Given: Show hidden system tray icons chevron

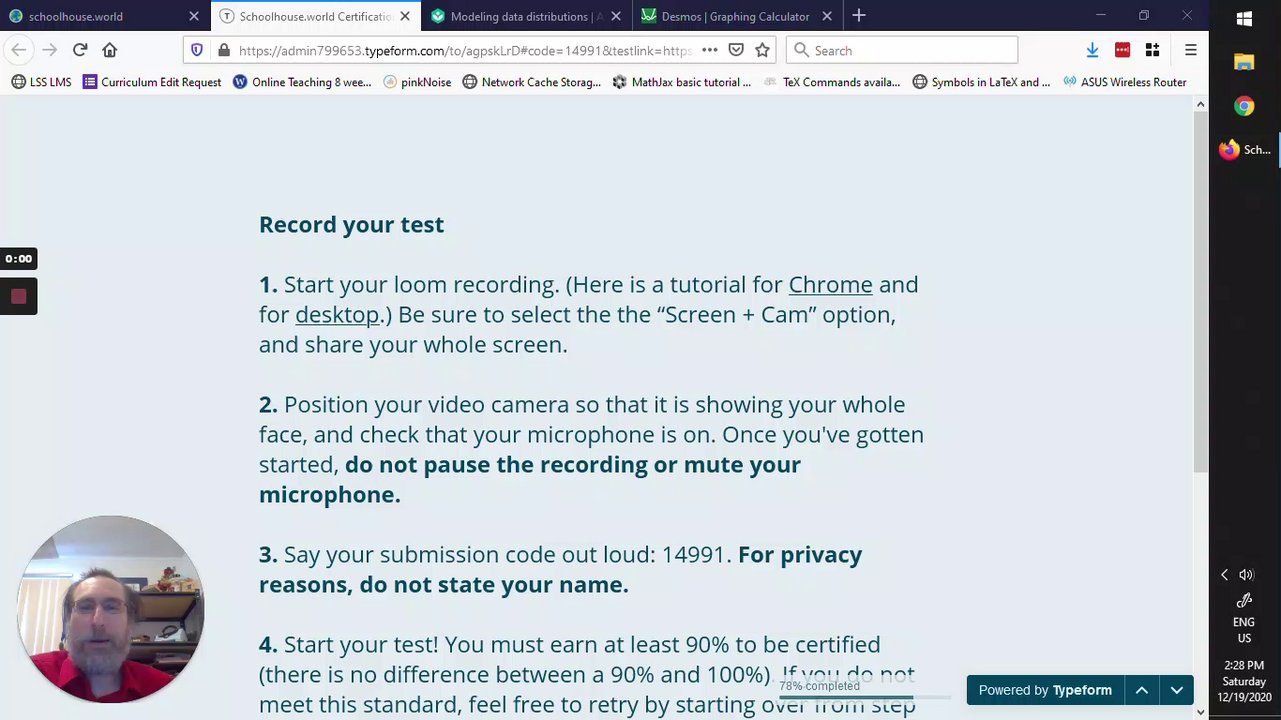Looking at the screenshot, I should [x=1224, y=574].
